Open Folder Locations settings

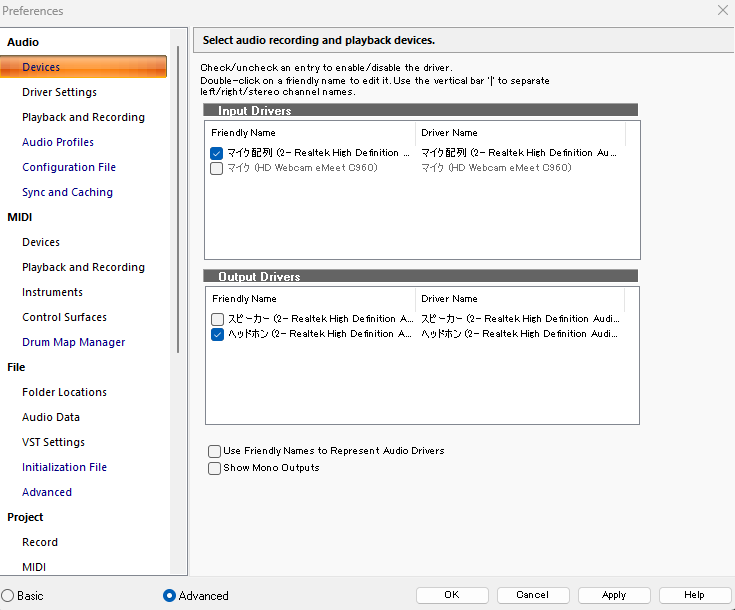[64, 392]
